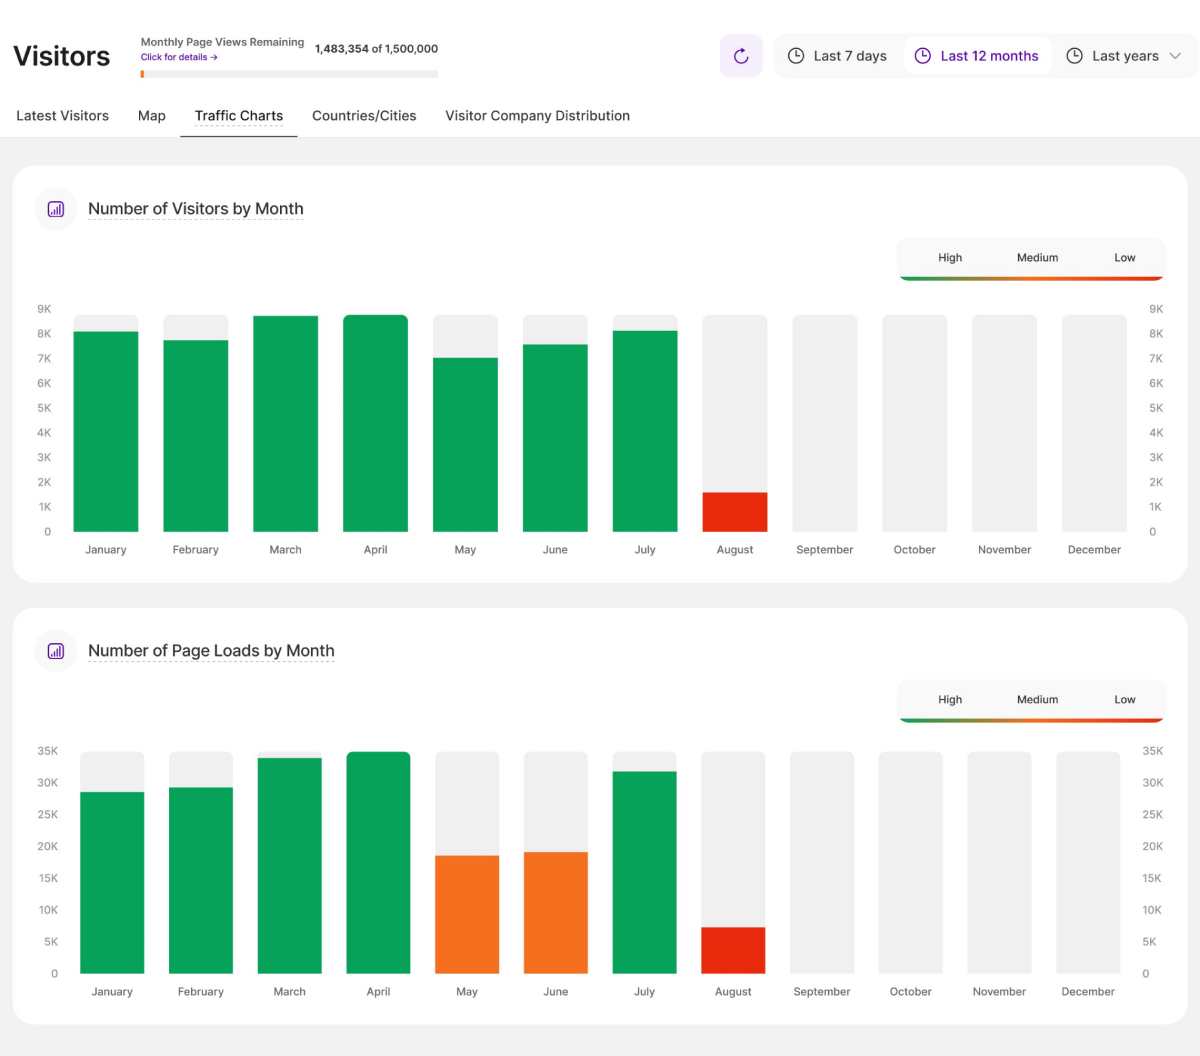Click High in the page loads legend
Viewport: 1200px width, 1056px height.
[x=950, y=700]
